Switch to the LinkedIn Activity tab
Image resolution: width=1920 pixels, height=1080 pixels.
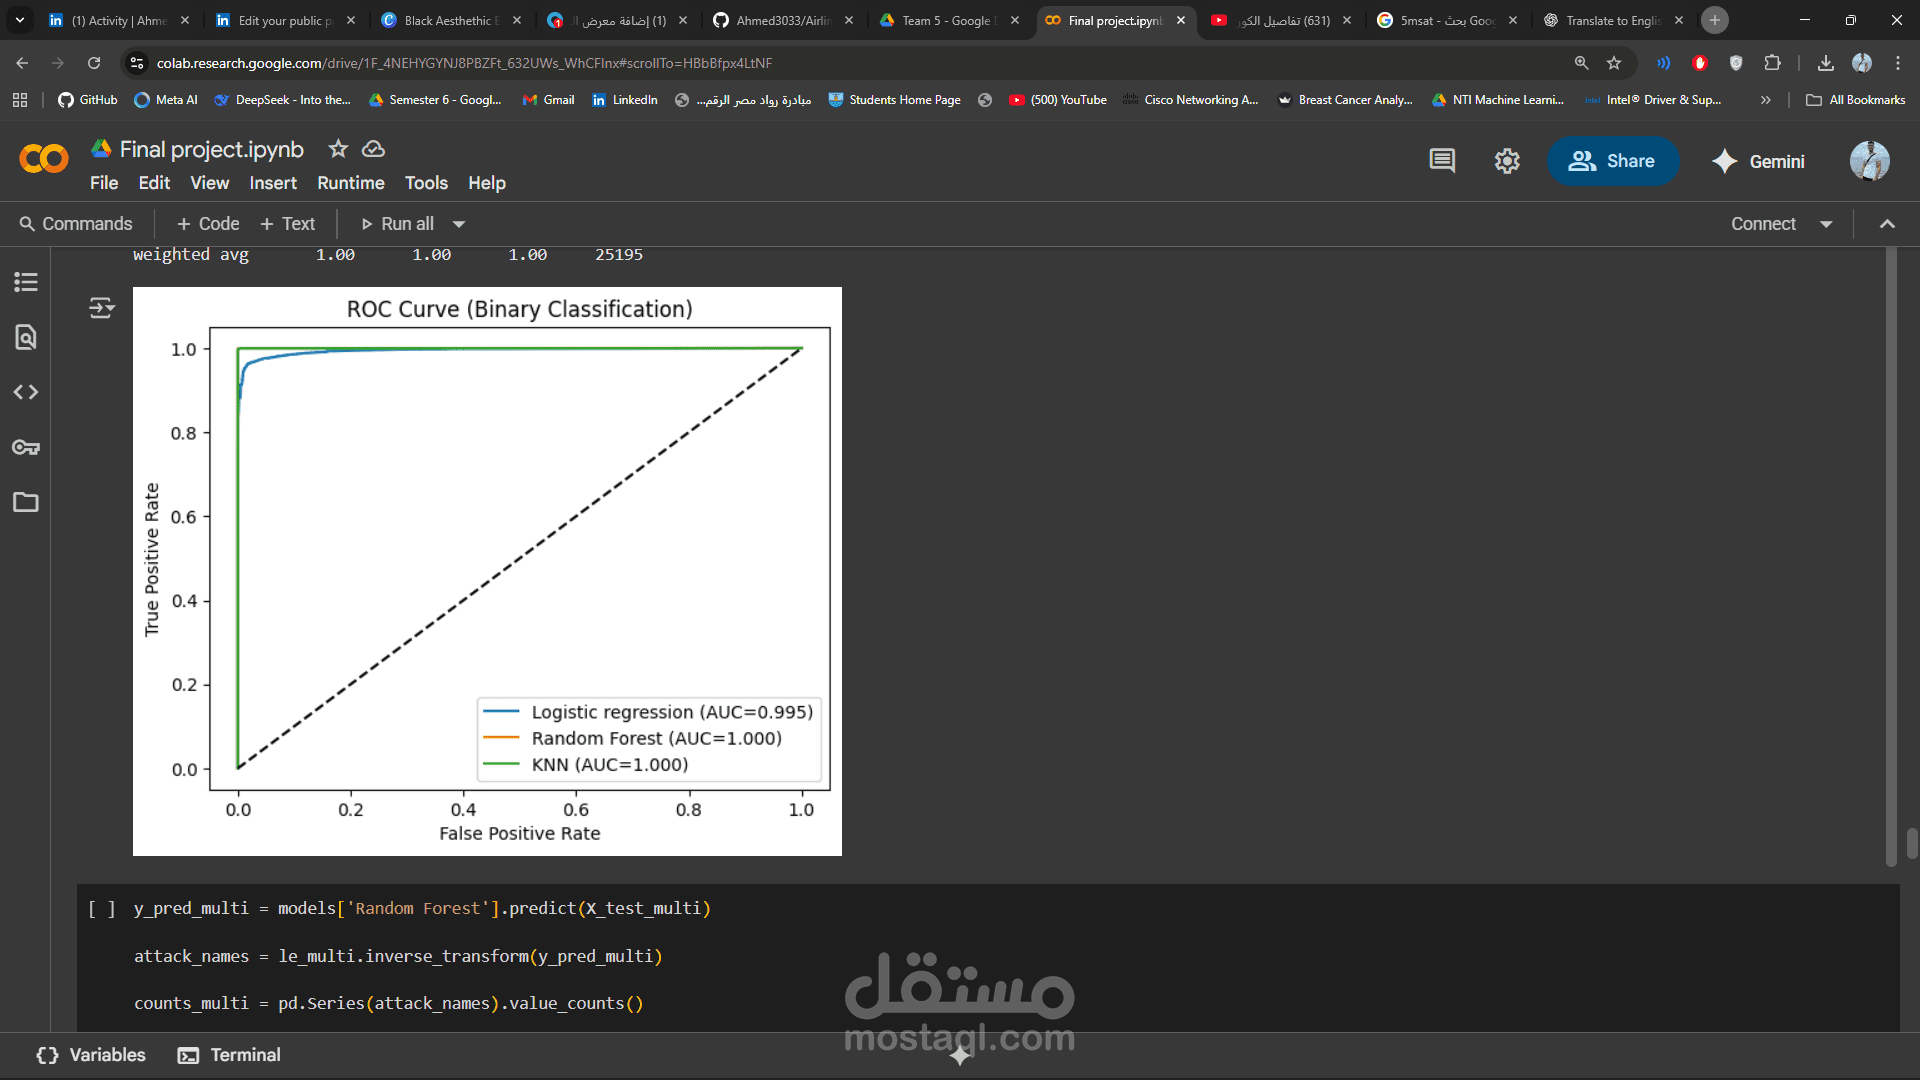click(119, 20)
